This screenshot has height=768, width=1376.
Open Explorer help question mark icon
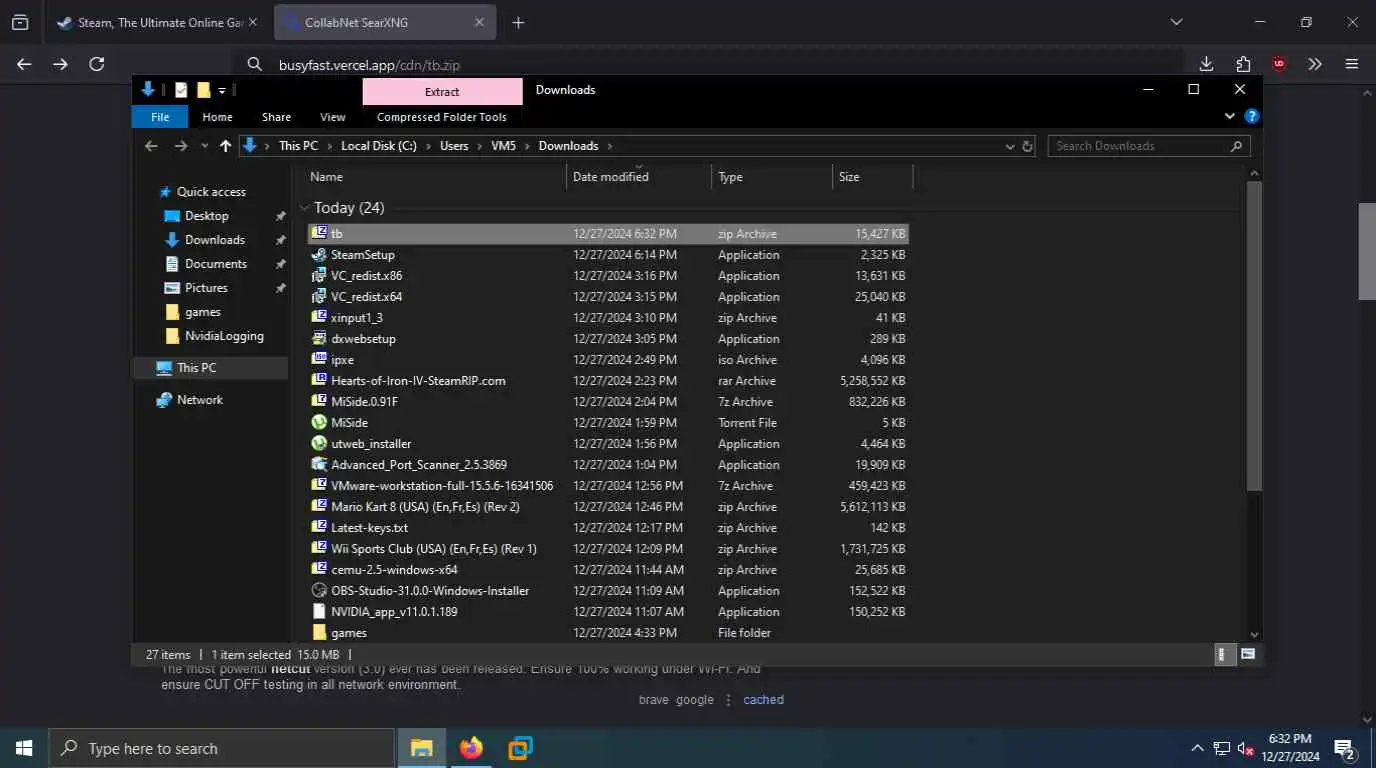(x=1251, y=117)
